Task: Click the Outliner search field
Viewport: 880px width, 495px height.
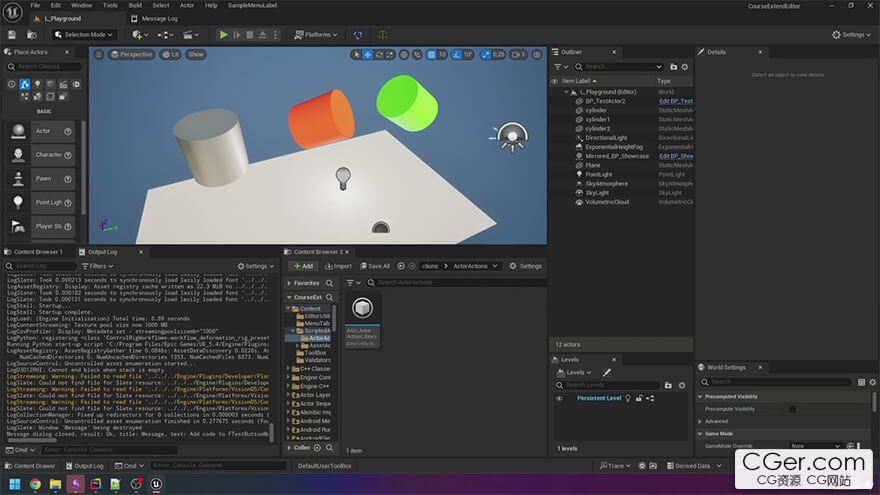Action: click(x=618, y=67)
